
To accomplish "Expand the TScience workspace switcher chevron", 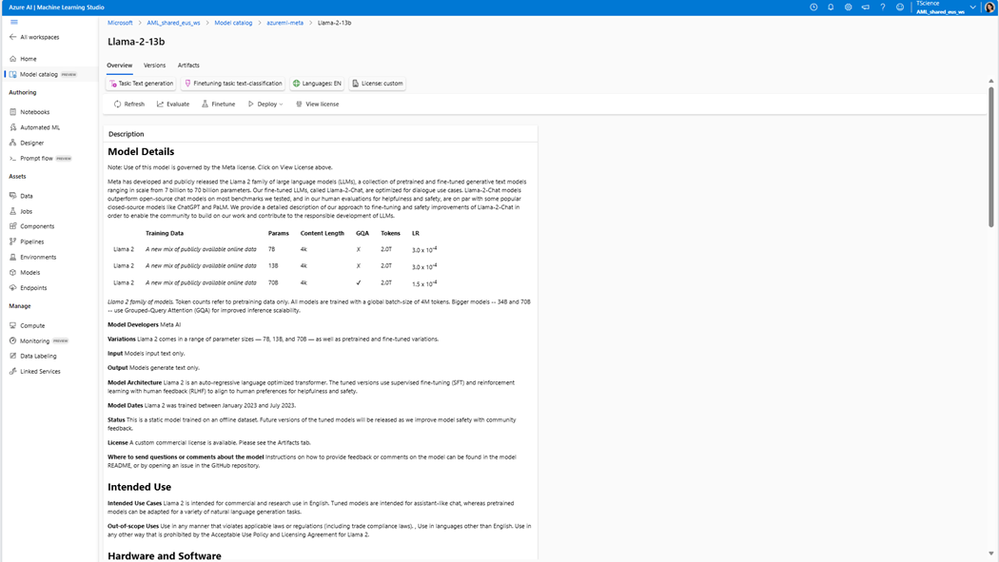I will [x=973, y=7].
